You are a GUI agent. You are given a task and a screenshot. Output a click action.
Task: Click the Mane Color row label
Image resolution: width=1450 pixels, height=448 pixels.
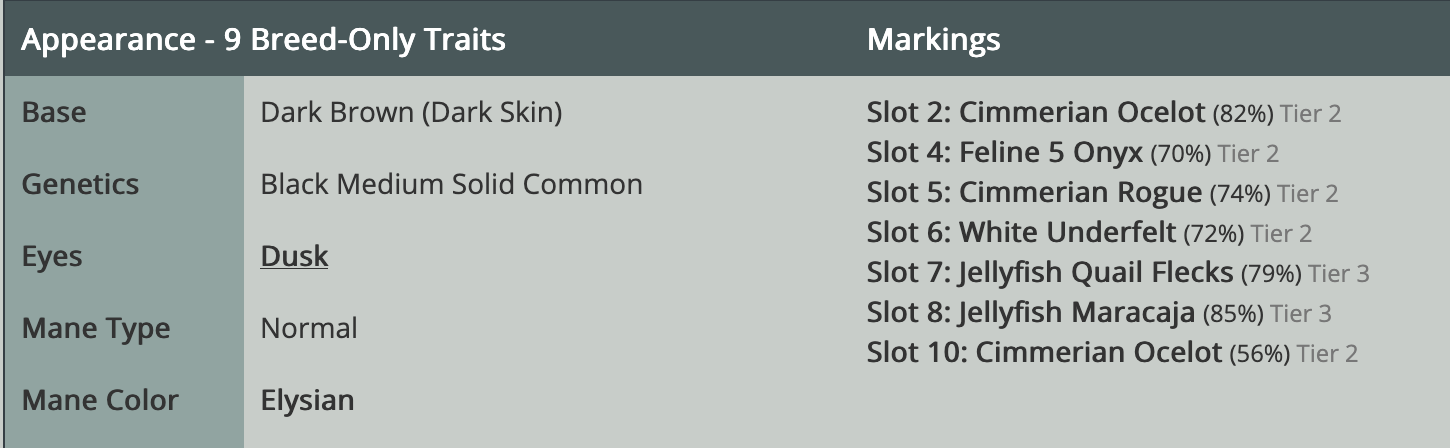pyautogui.click(x=100, y=400)
